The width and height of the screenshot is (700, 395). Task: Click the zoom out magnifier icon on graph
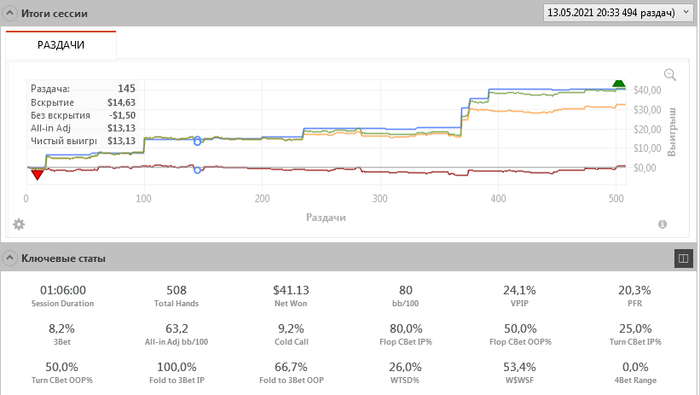point(670,75)
